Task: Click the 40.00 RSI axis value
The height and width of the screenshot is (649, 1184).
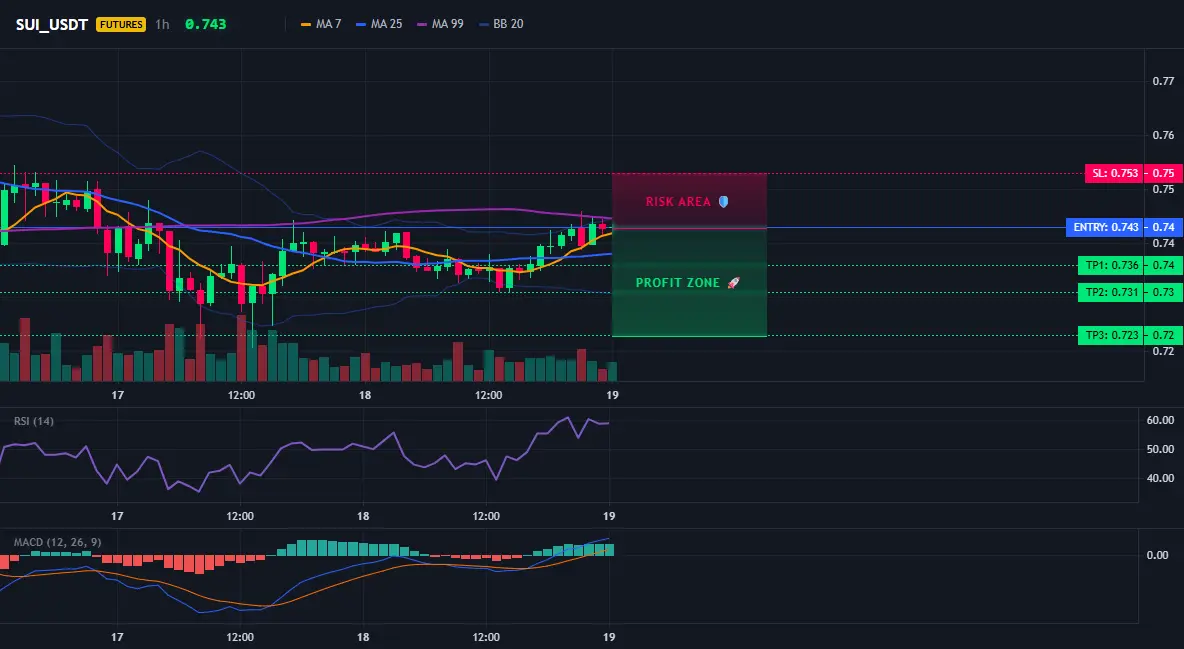Action: coord(1161,477)
